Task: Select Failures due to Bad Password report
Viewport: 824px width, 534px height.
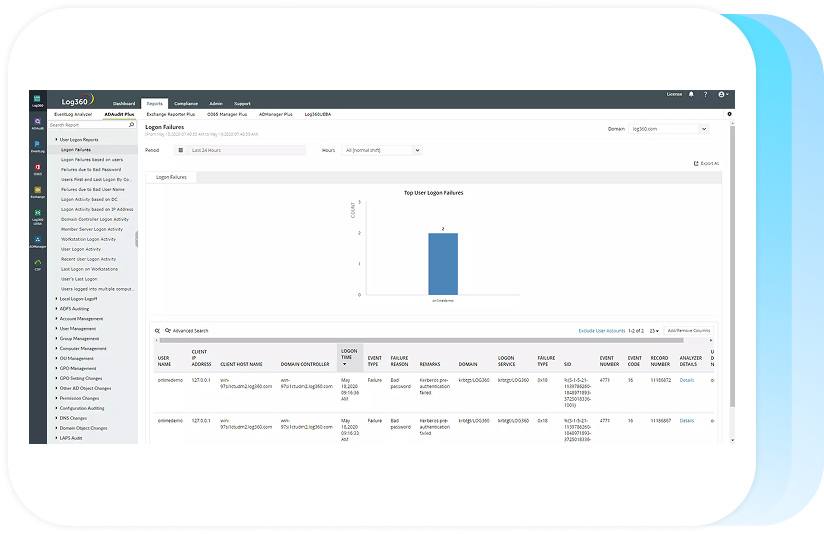Action: pos(91,170)
